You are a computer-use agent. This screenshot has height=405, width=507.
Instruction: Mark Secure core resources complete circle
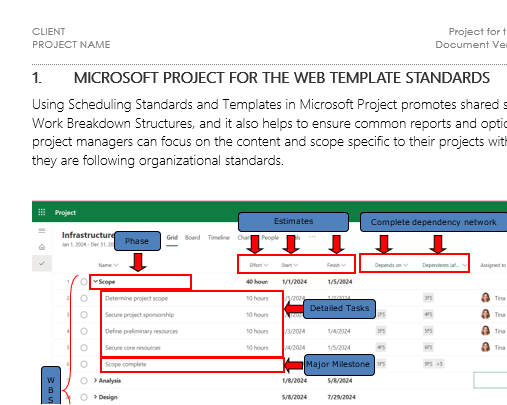point(84,348)
